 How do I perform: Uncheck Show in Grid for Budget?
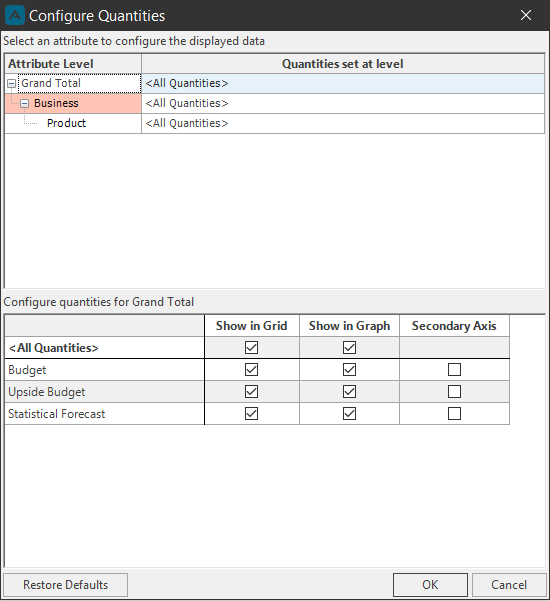pyautogui.click(x=251, y=369)
